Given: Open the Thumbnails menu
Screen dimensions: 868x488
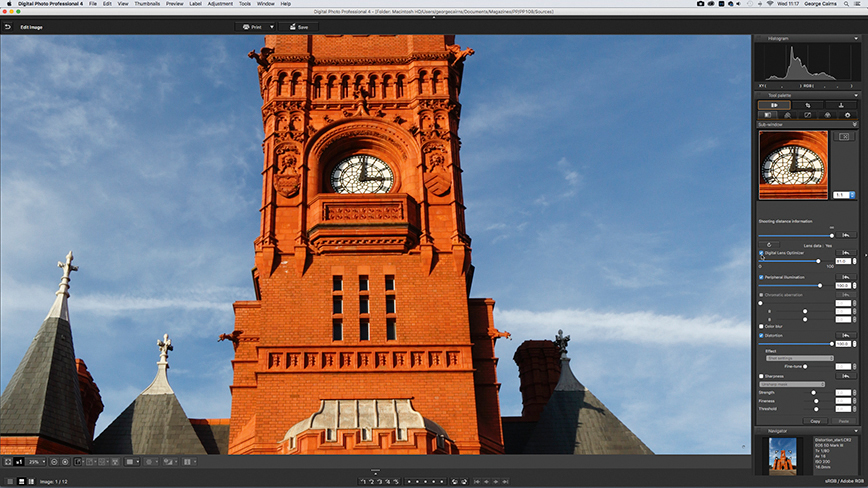Looking at the screenshot, I should 147,4.
